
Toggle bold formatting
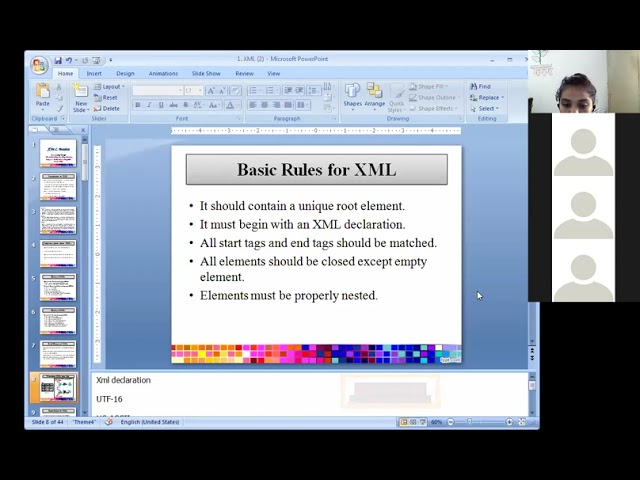pyautogui.click(x=138, y=105)
